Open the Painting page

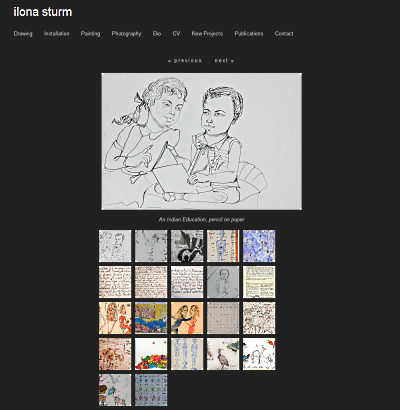click(x=90, y=33)
